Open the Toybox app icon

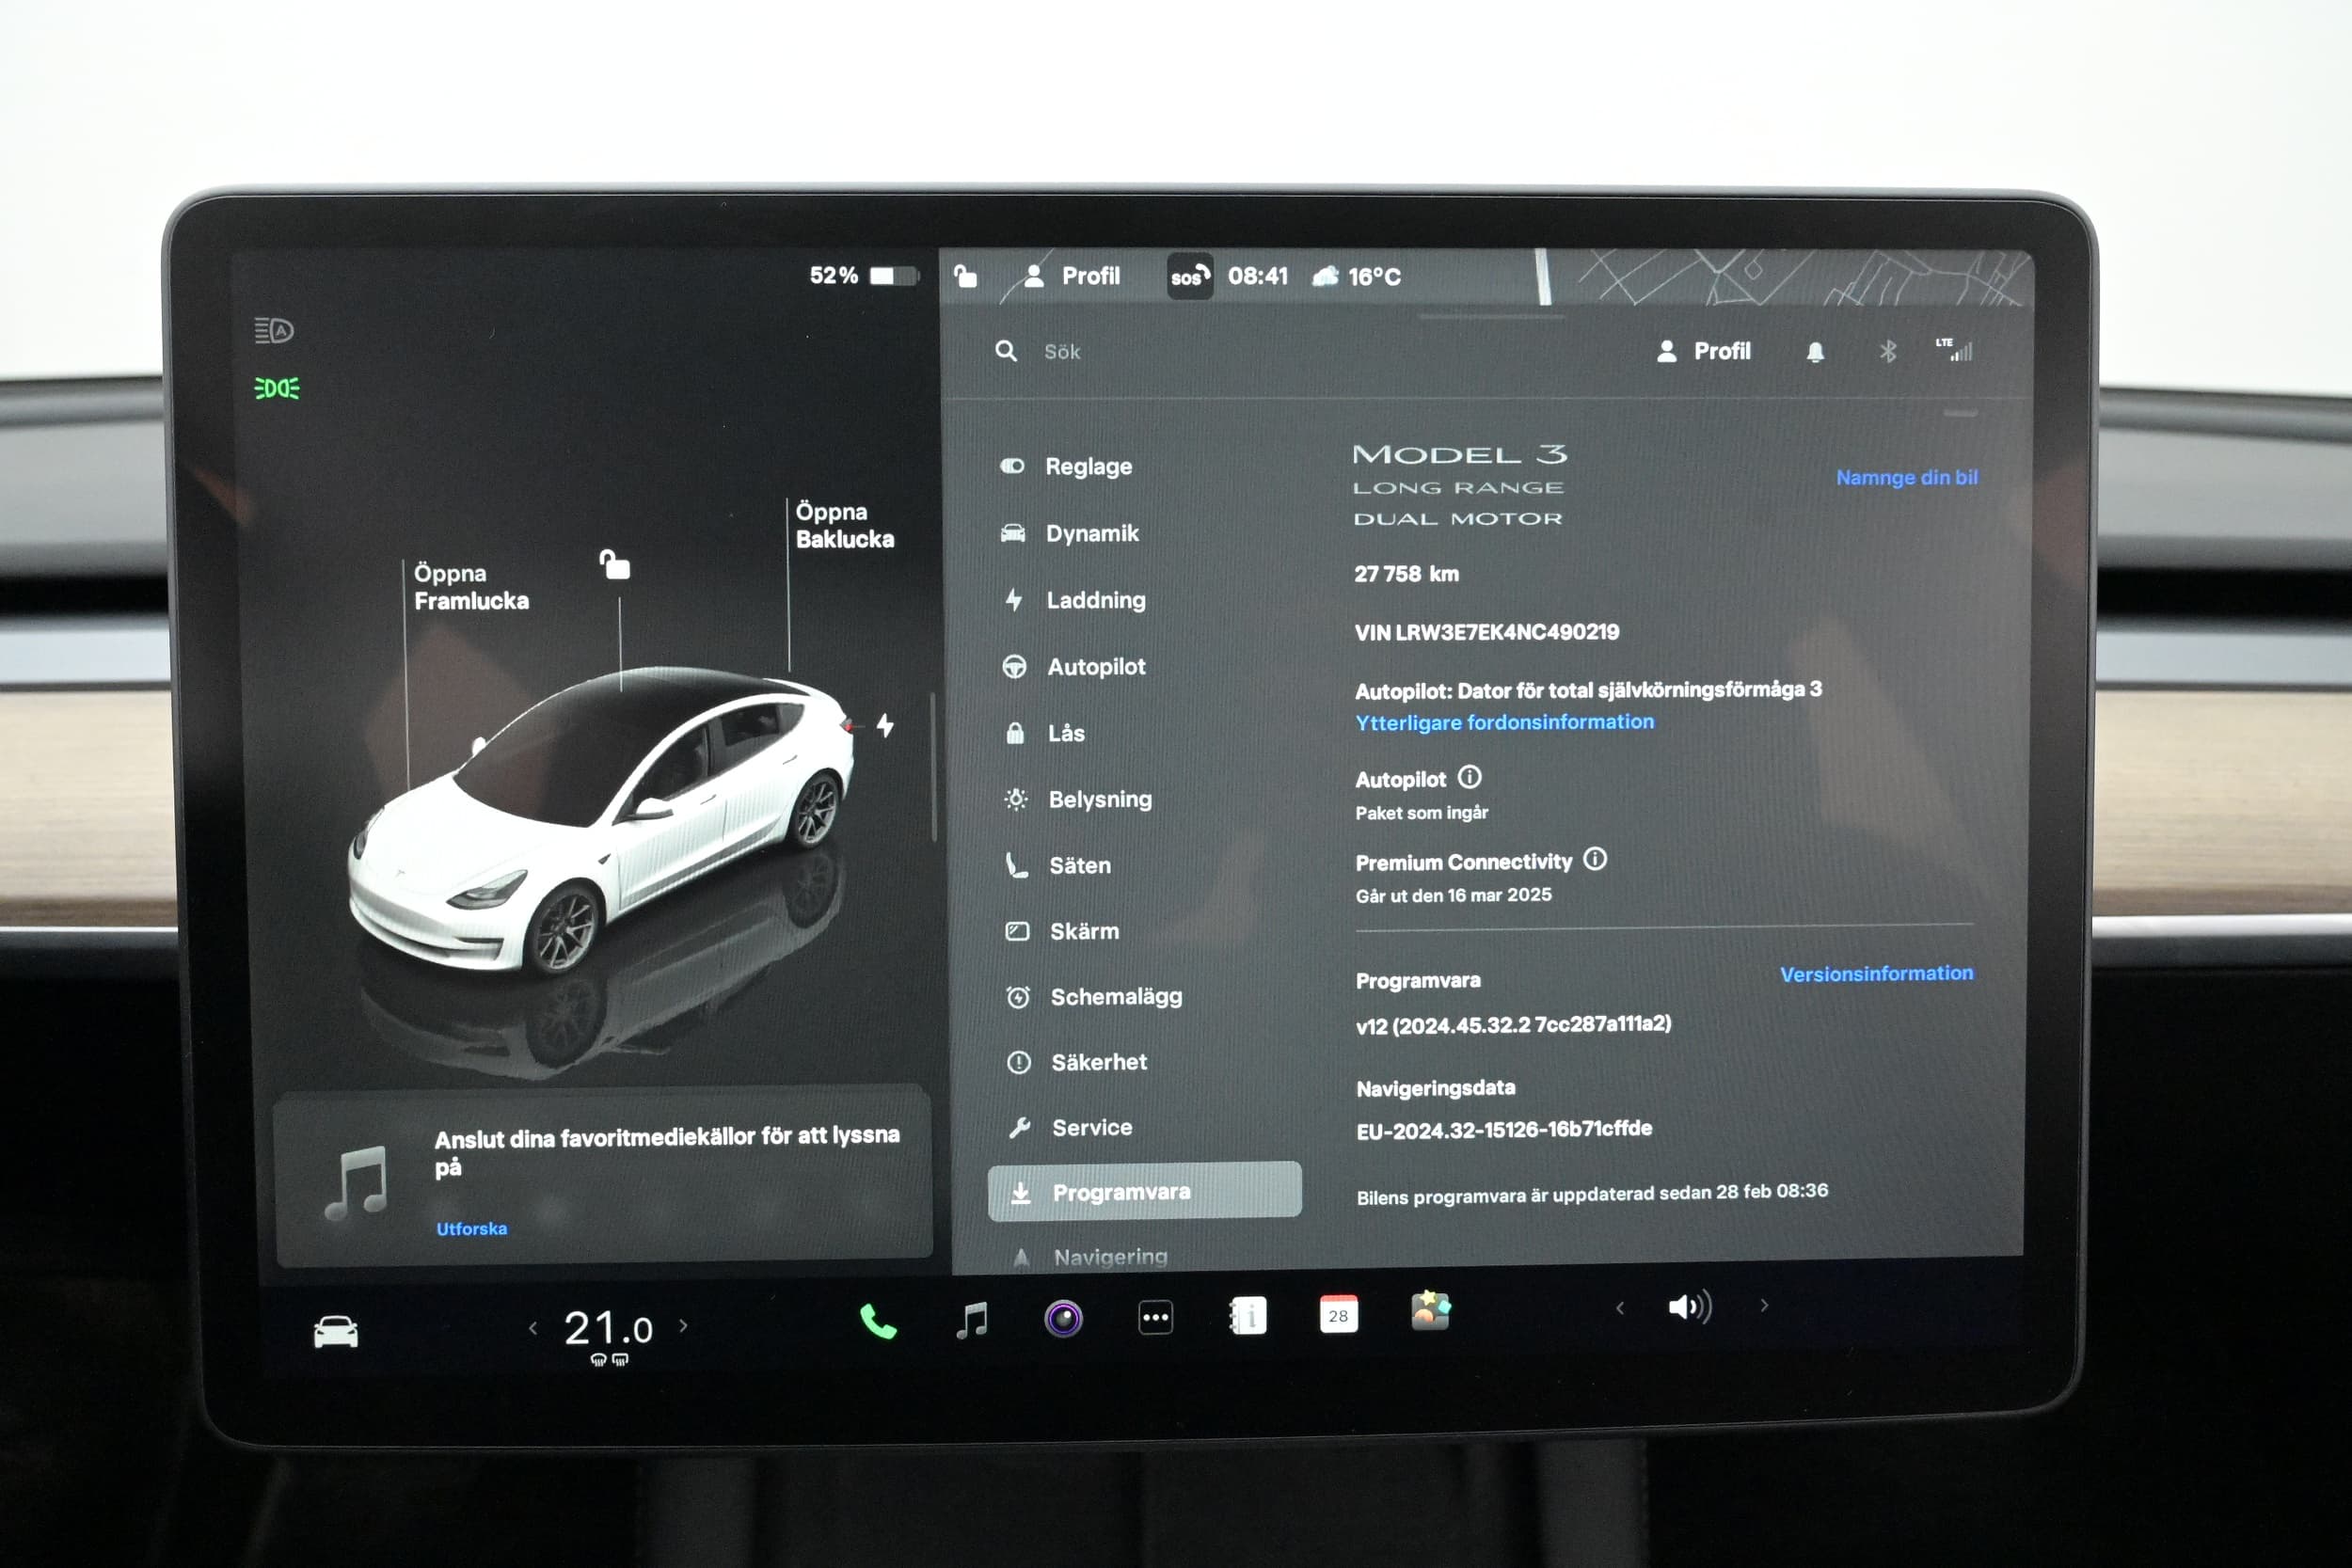click(x=1430, y=1311)
